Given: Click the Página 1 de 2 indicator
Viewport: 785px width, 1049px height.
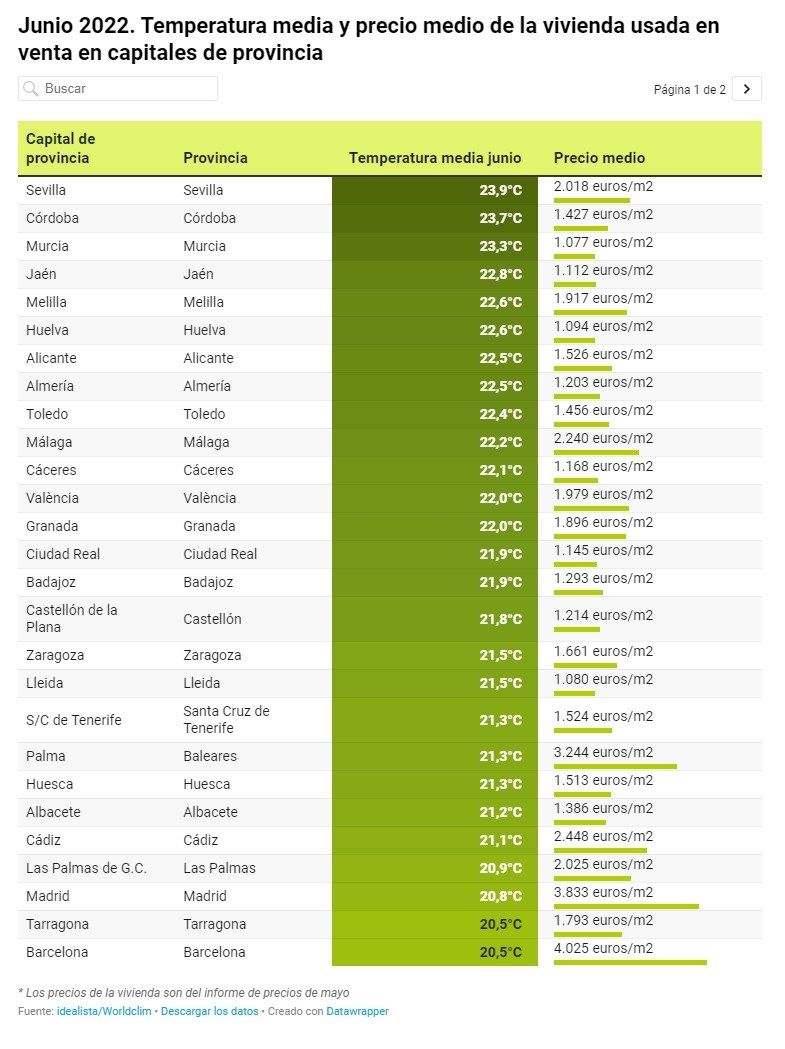Looking at the screenshot, I should click(x=689, y=90).
